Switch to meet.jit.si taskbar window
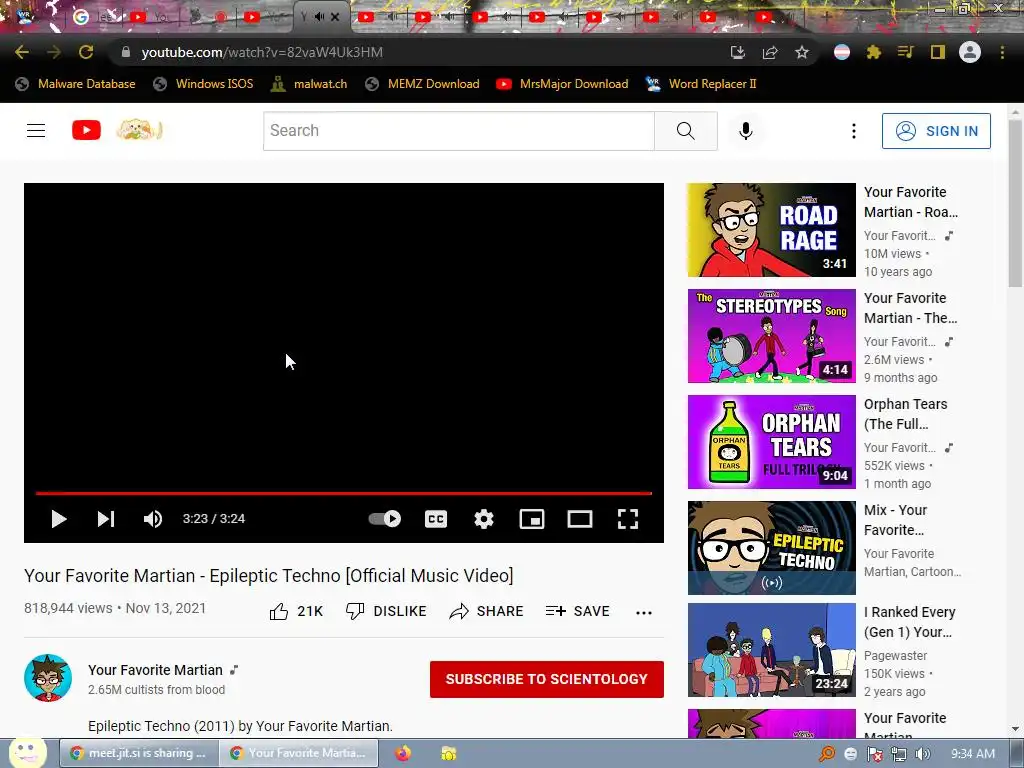 click(x=138, y=753)
